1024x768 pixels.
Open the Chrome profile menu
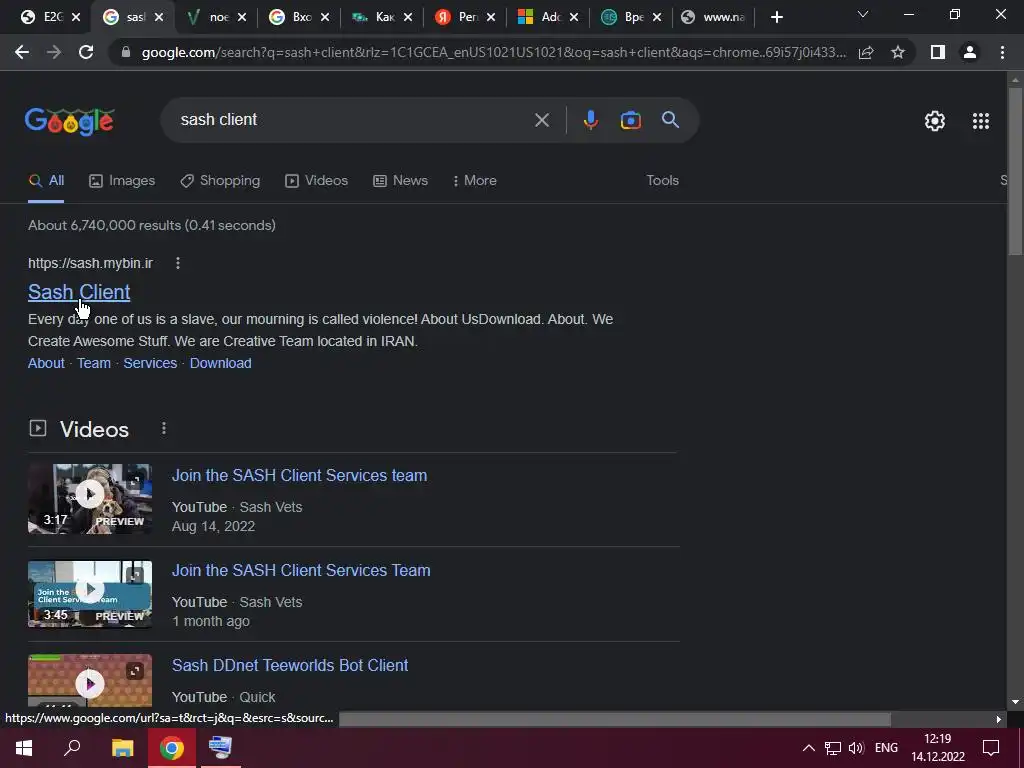click(x=970, y=52)
